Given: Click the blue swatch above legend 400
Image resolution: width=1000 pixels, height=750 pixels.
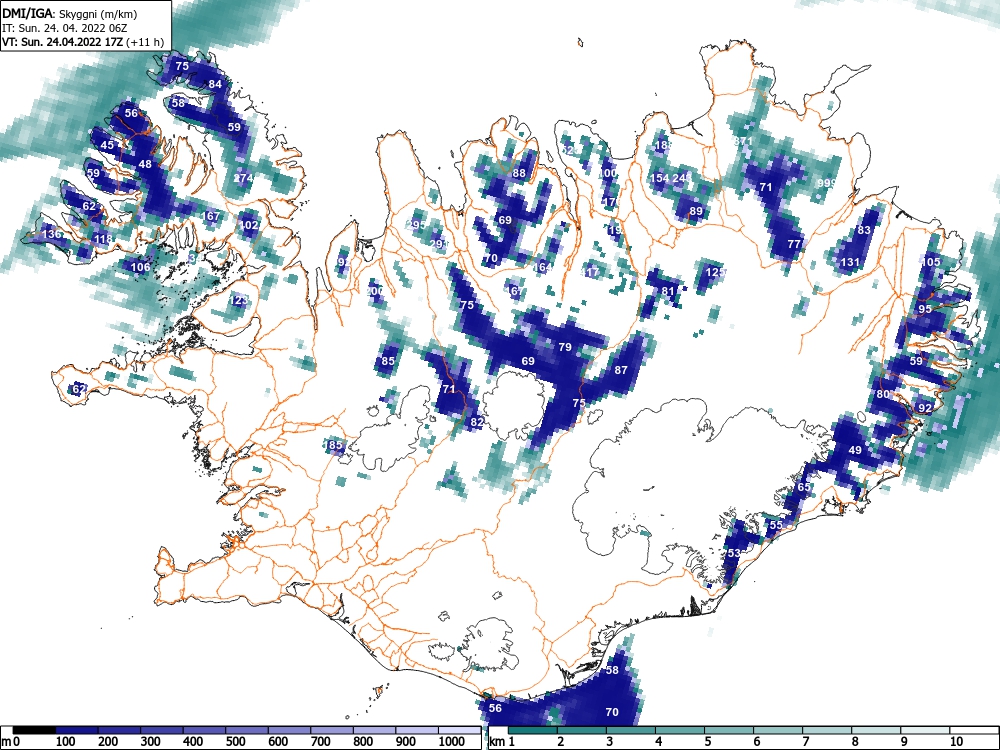Looking at the screenshot, I should click(204, 730).
